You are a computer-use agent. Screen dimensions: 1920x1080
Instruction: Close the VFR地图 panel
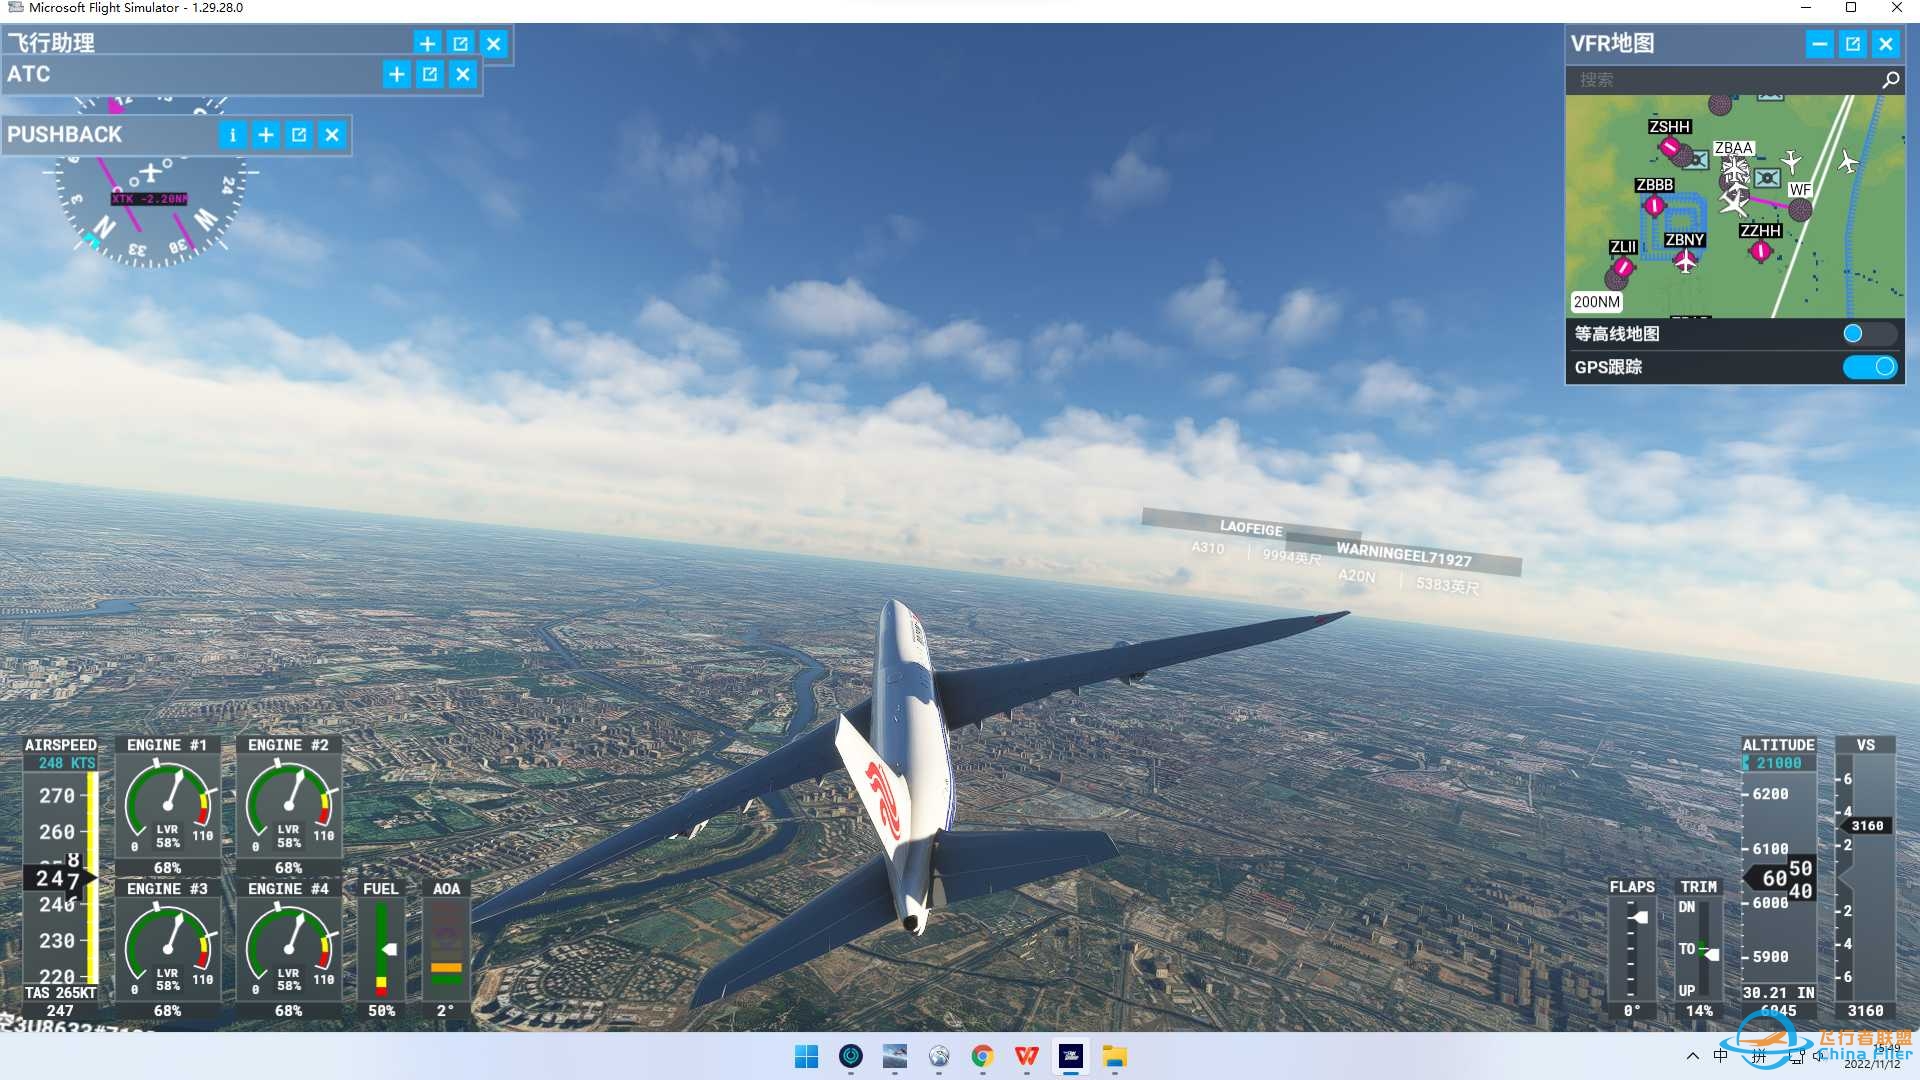point(1886,44)
